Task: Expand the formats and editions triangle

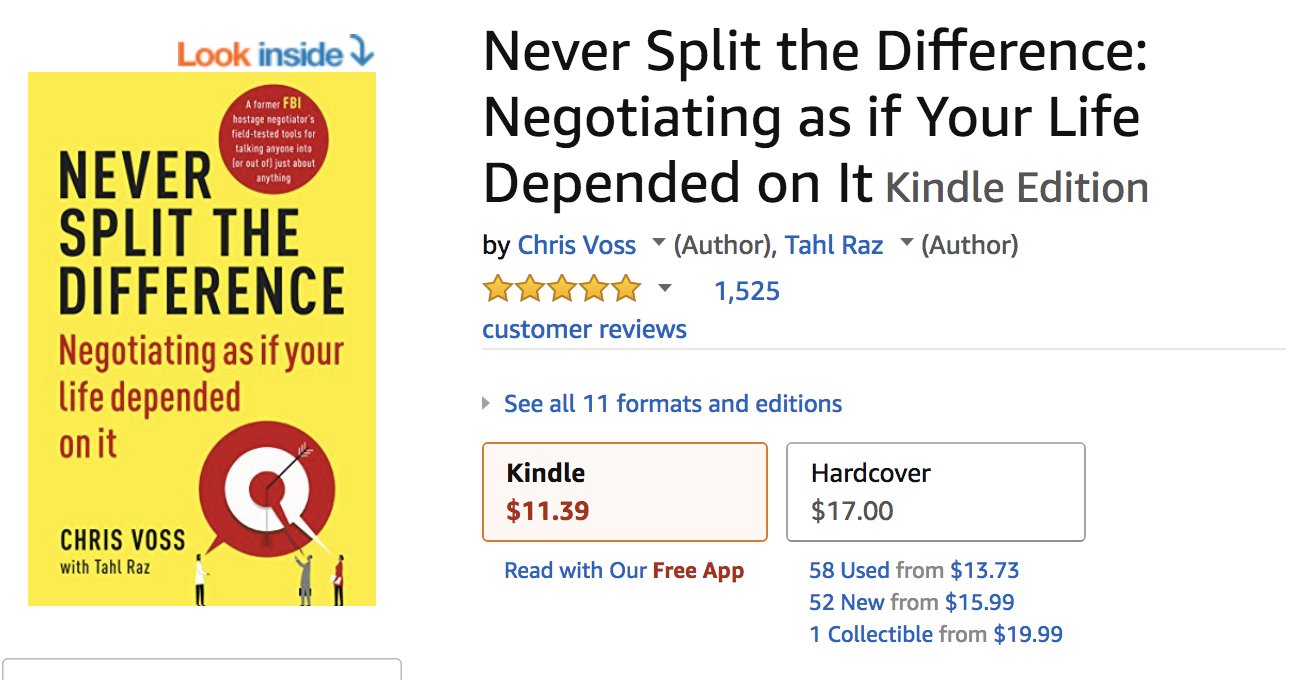Action: 487,404
